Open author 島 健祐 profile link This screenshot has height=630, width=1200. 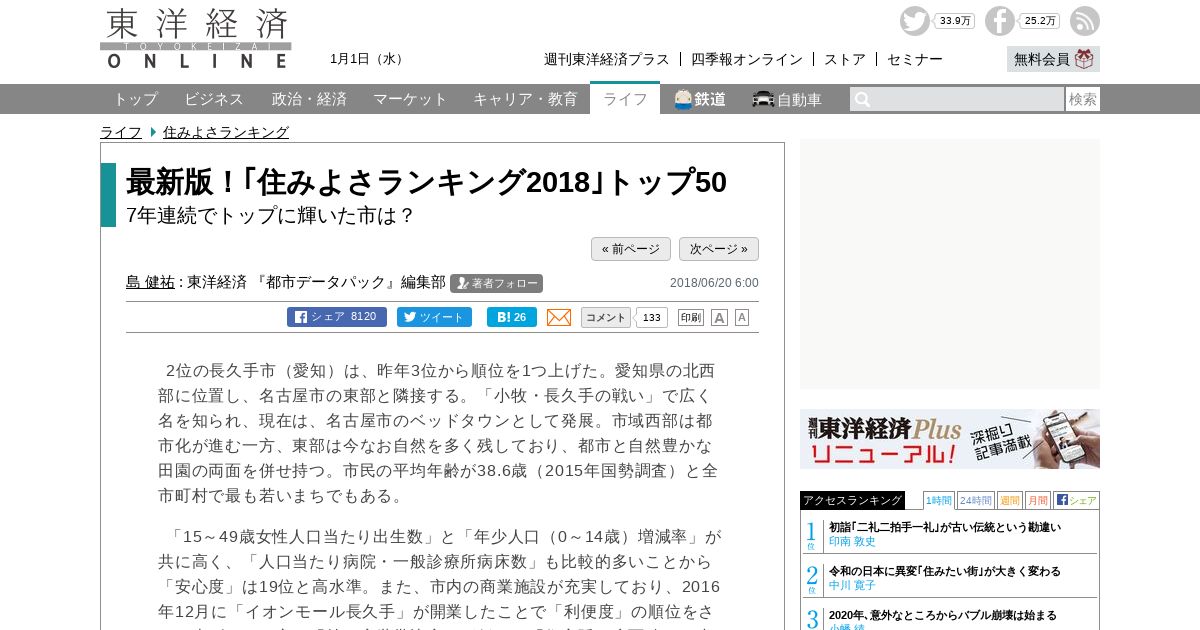(x=150, y=282)
